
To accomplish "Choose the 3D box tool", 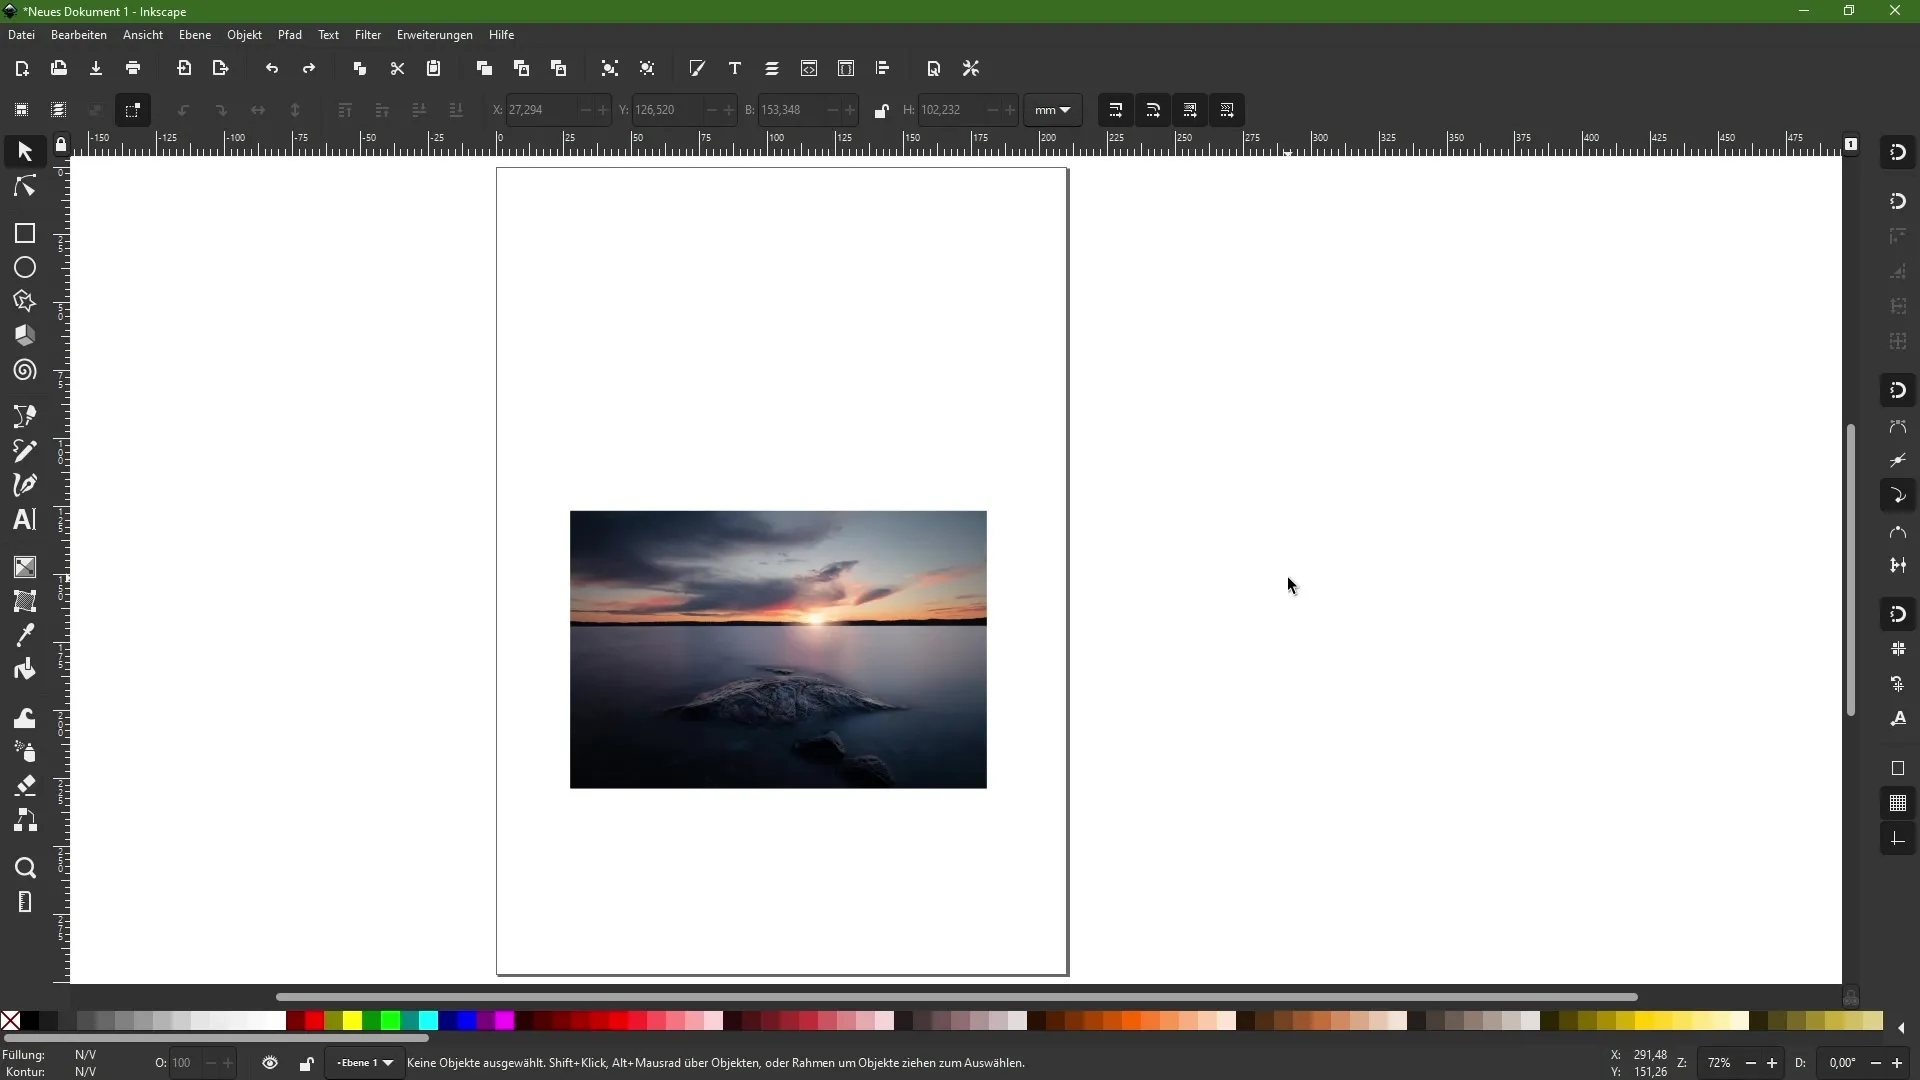I will click(x=25, y=336).
